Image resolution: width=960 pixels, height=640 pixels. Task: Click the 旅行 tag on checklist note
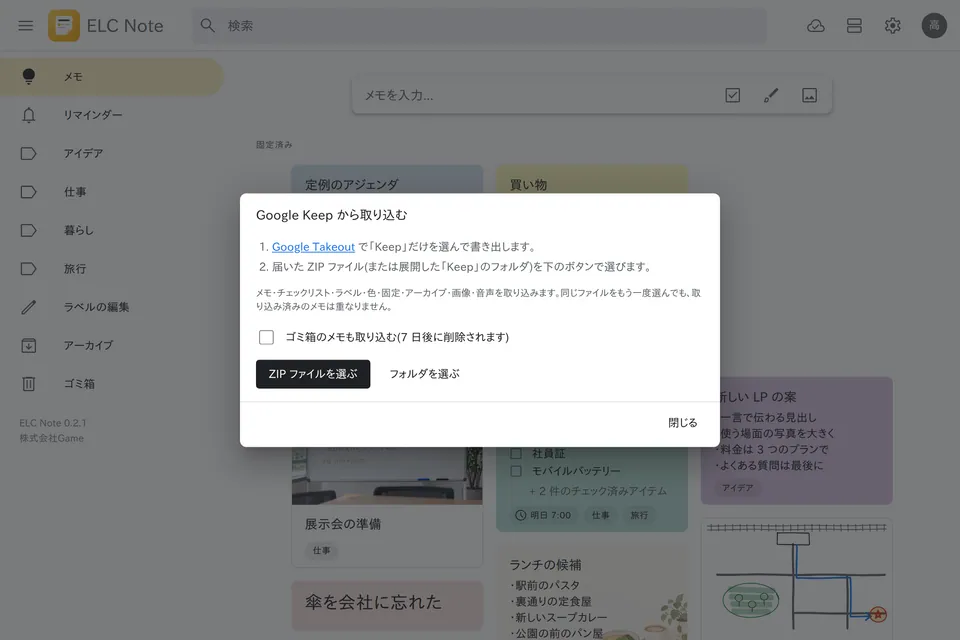(x=639, y=515)
